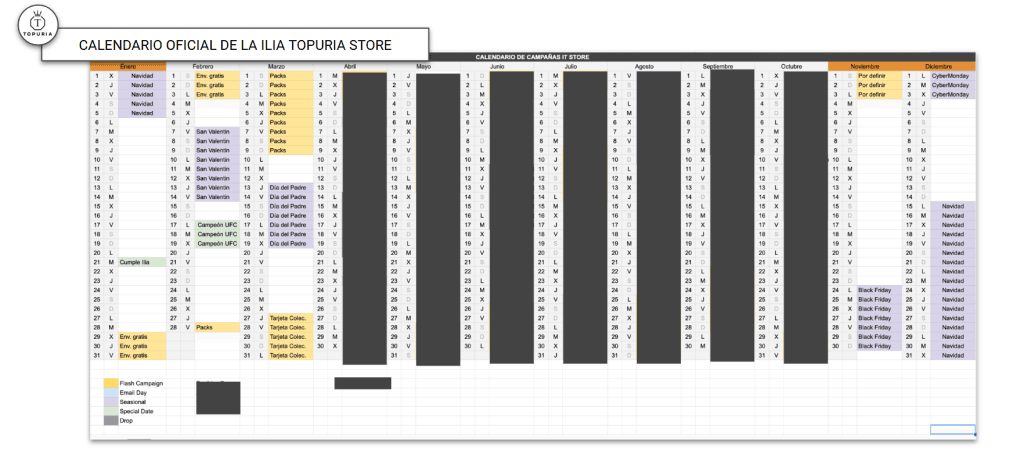
Task: Click the first CyberMonday cell in December
Action: pos(951,75)
